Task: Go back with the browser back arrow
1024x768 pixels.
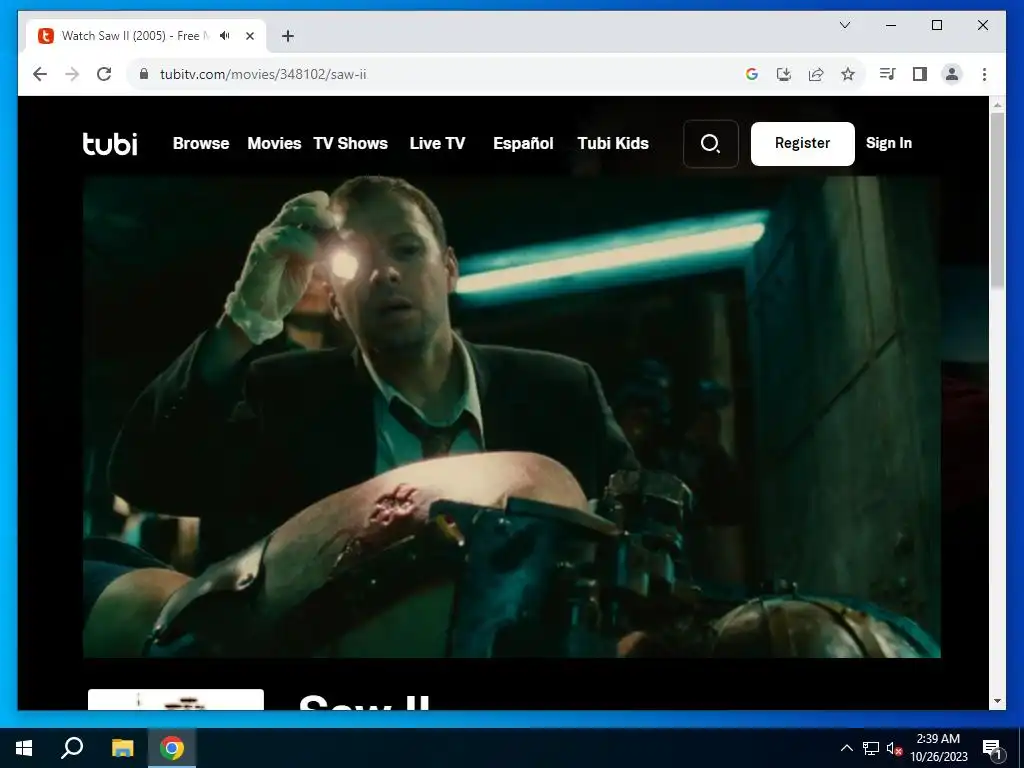Action: (40, 74)
